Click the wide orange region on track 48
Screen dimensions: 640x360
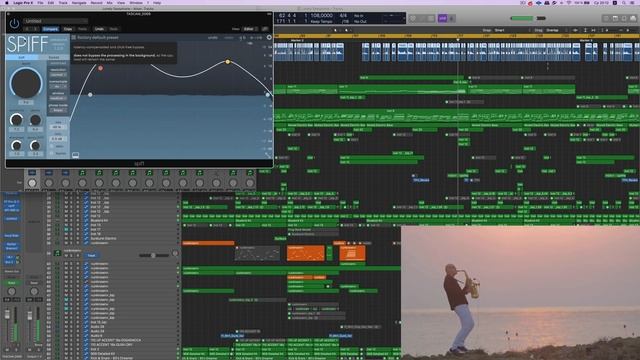pos(208,243)
